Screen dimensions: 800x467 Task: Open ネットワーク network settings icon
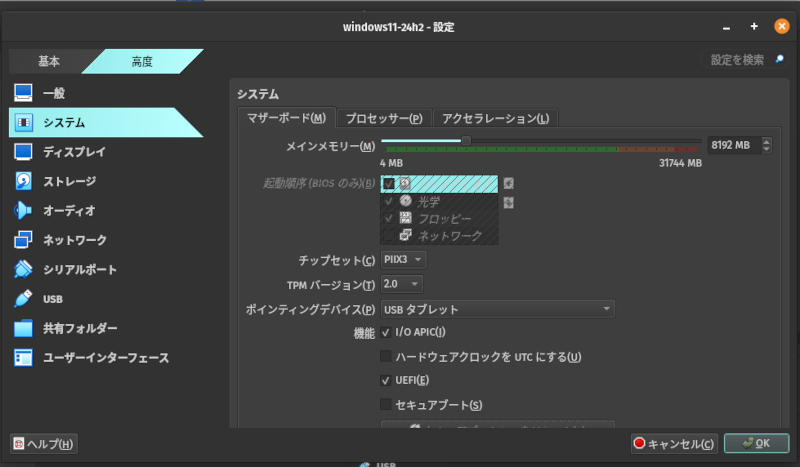23,240
